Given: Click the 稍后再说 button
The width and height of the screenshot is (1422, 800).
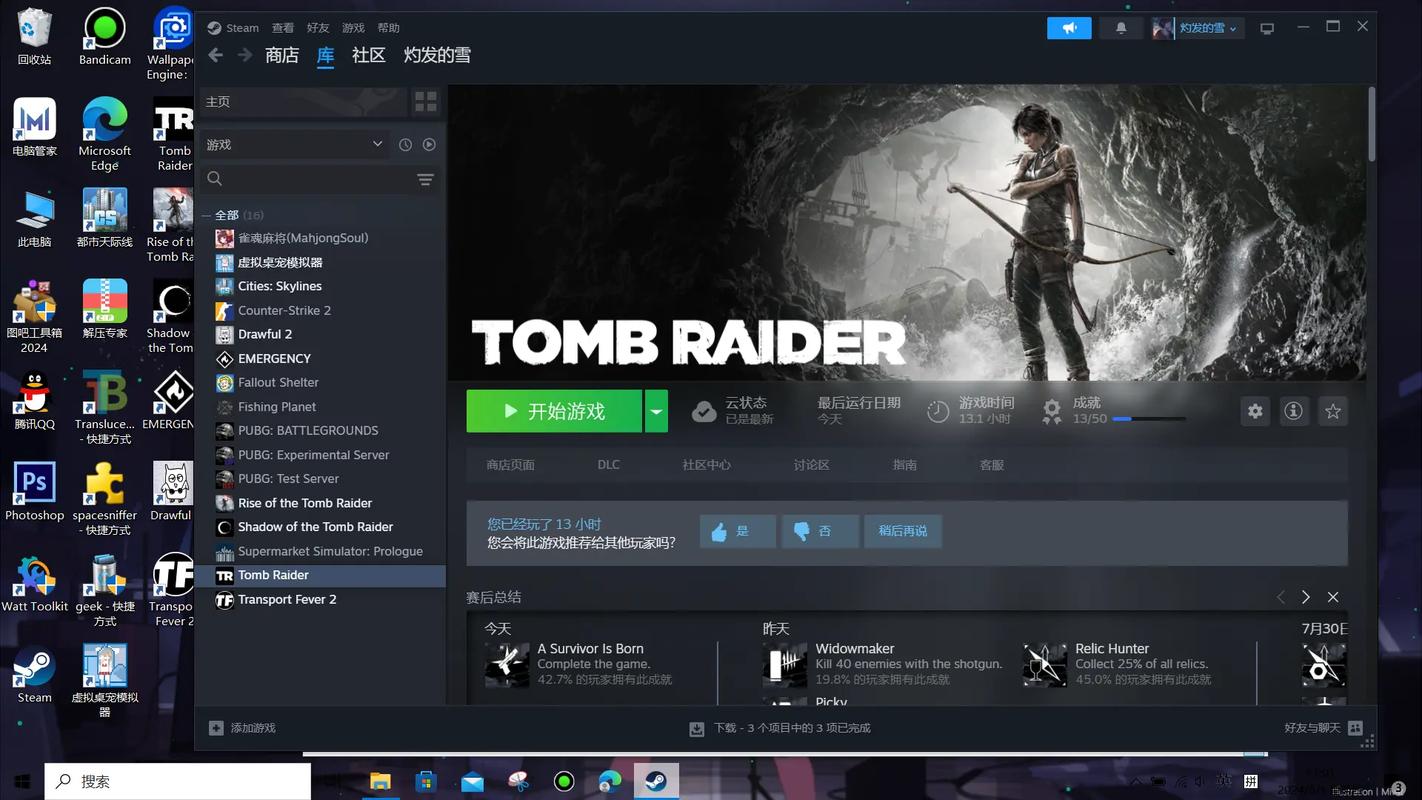Looking at the screenshot, I should point(902,531).
